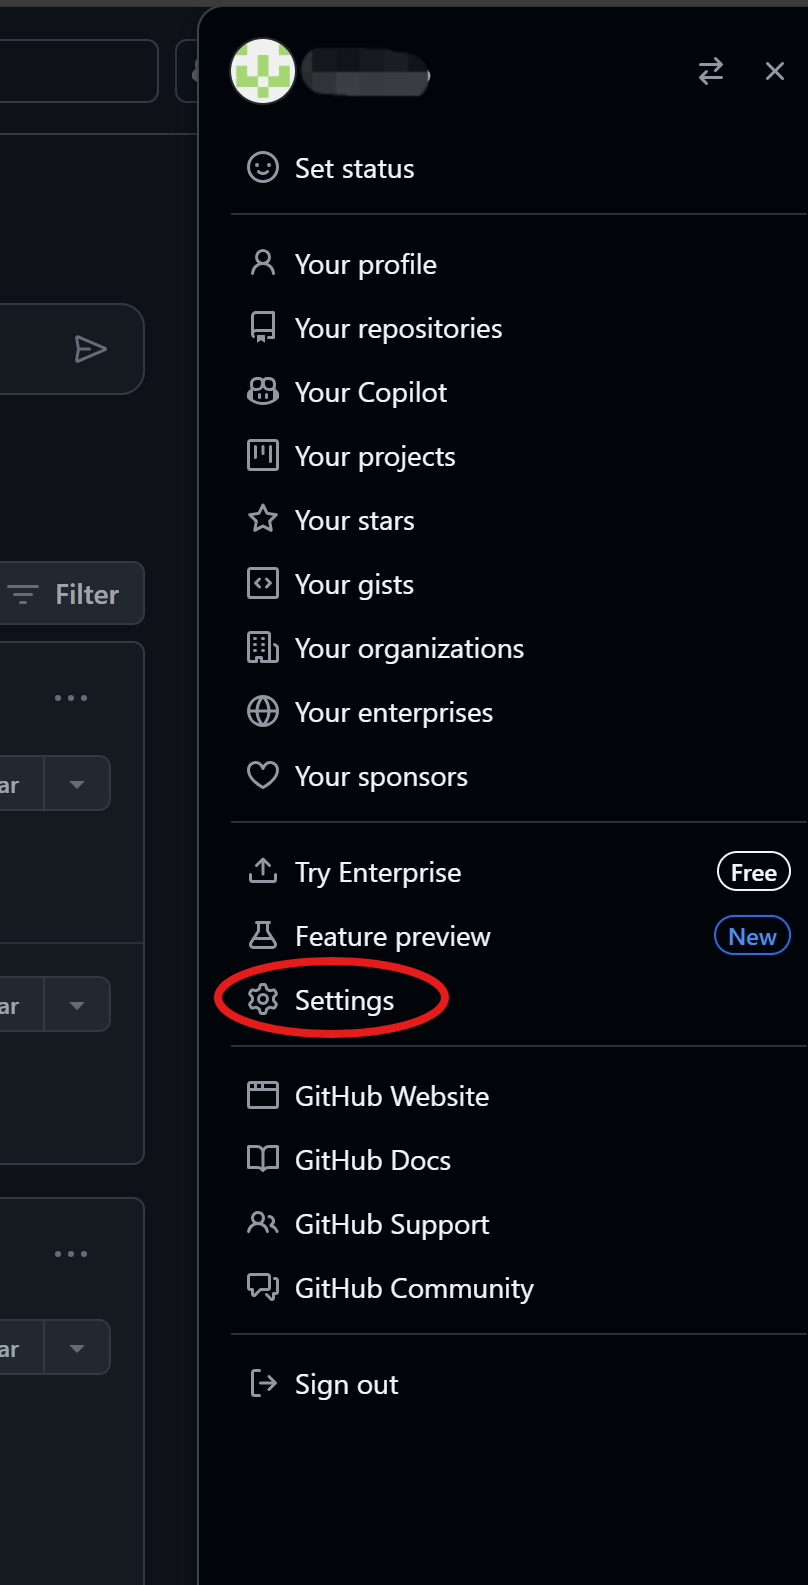Expand the first star dropdown arrow
The width and height of the screenshot is (808, 1585).
tap(77, 784)
